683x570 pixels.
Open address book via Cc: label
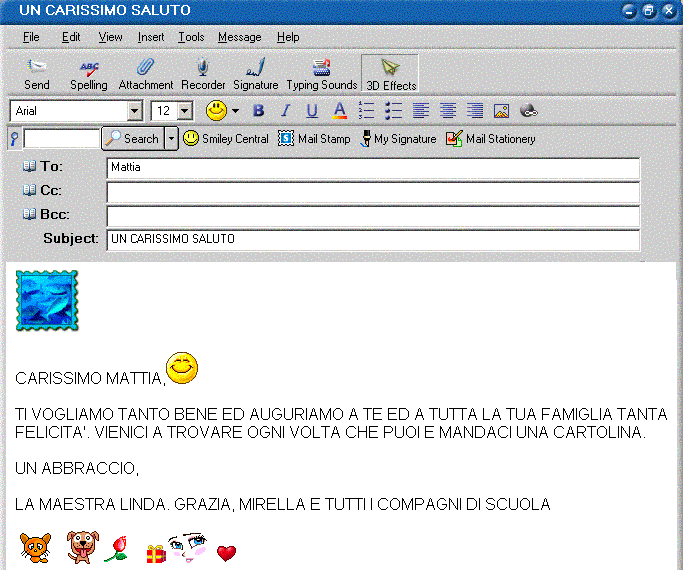42,190
